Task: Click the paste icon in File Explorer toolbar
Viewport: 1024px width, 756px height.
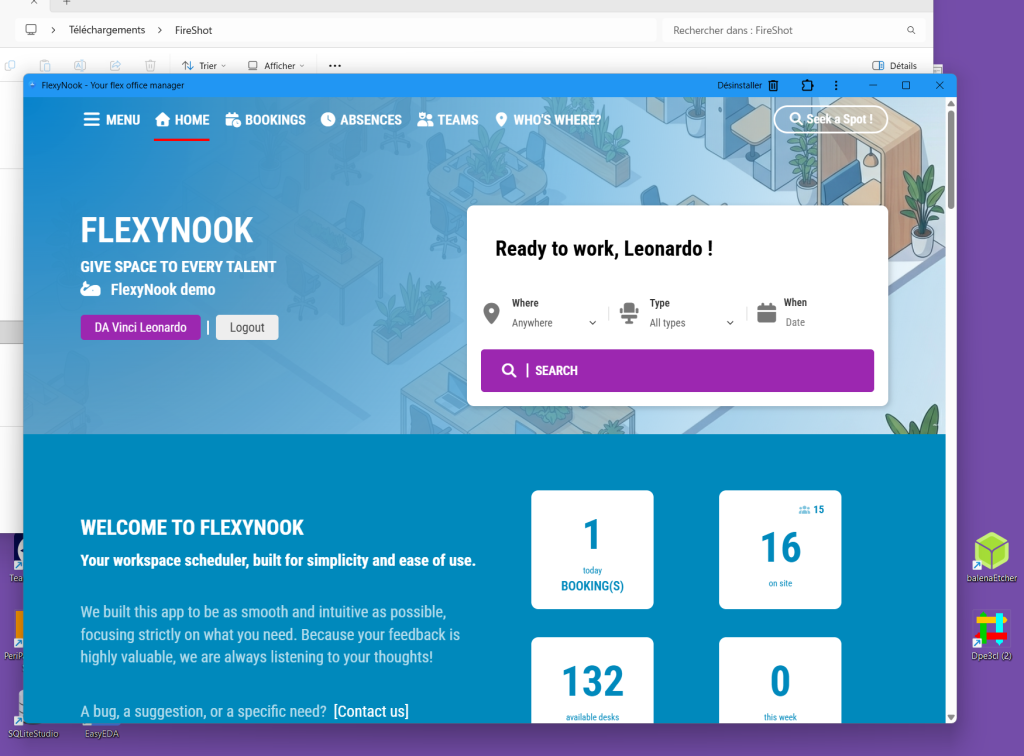Action: click(x=45, y=65)
